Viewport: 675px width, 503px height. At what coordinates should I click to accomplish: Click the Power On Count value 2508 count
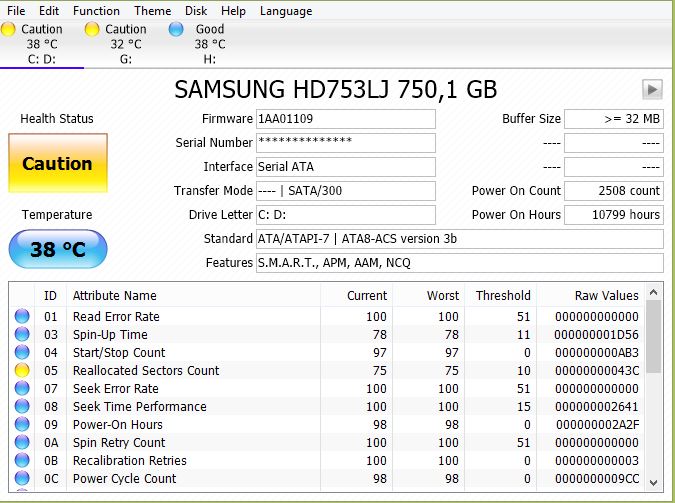(614, 191)
